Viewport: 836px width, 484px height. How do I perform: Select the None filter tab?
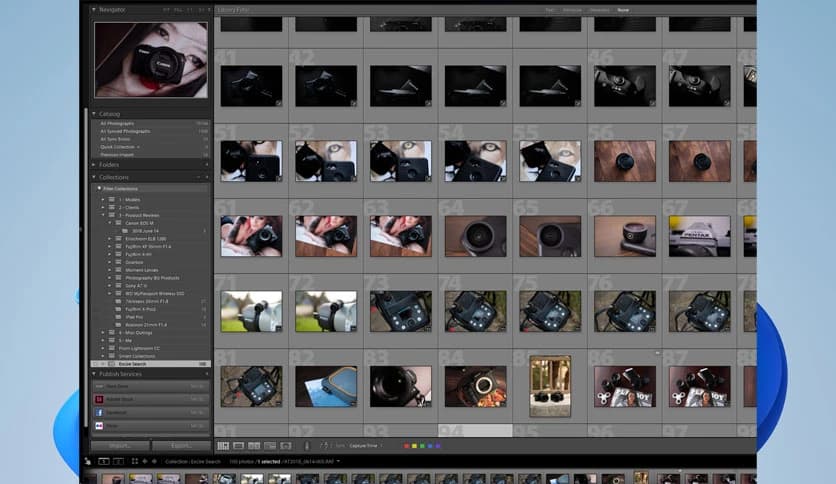(623, 10)
